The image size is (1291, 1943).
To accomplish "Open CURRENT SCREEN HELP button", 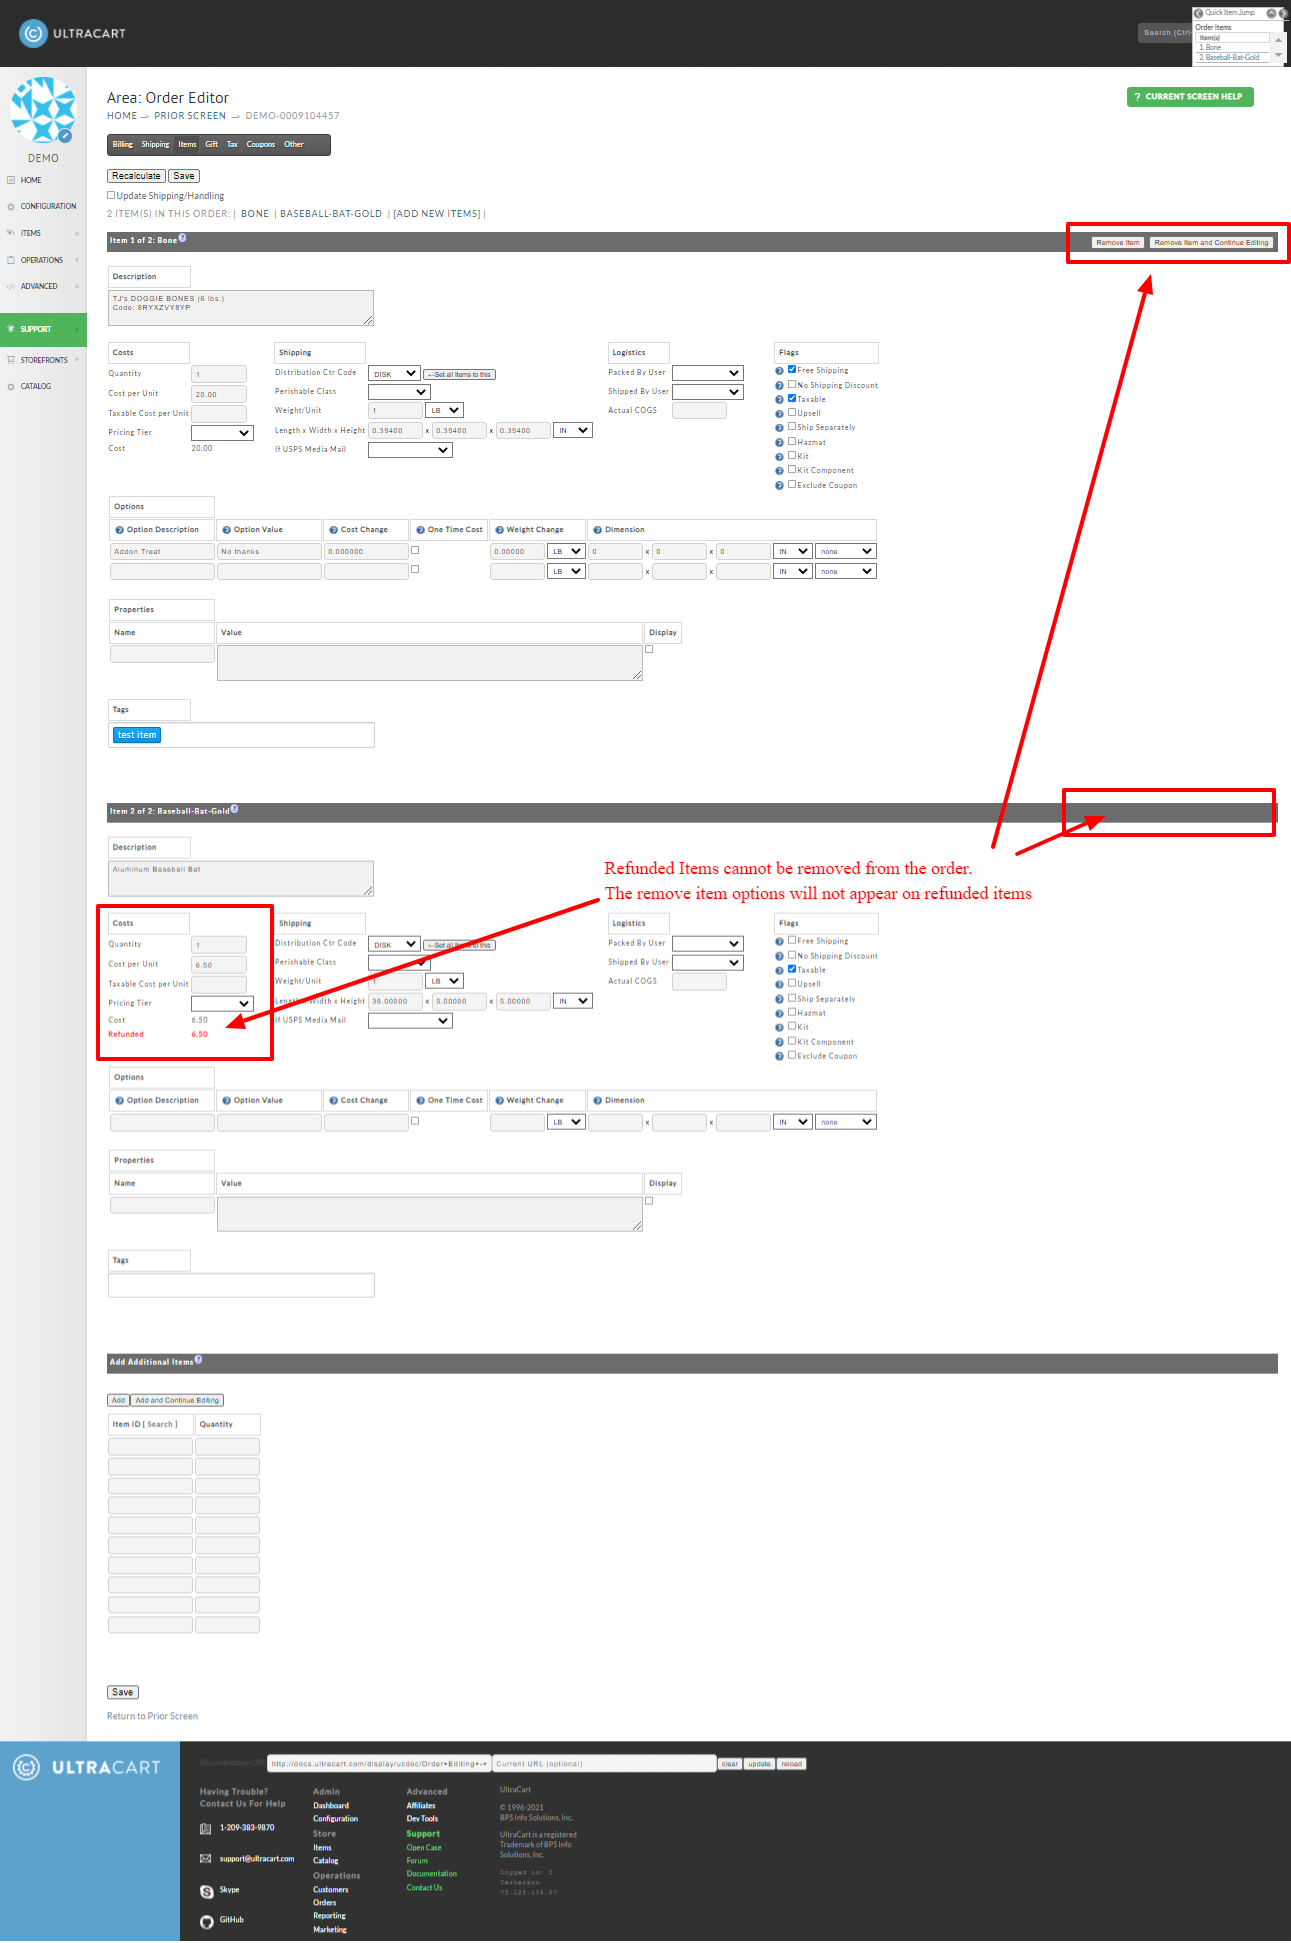I will point(1190,97).
